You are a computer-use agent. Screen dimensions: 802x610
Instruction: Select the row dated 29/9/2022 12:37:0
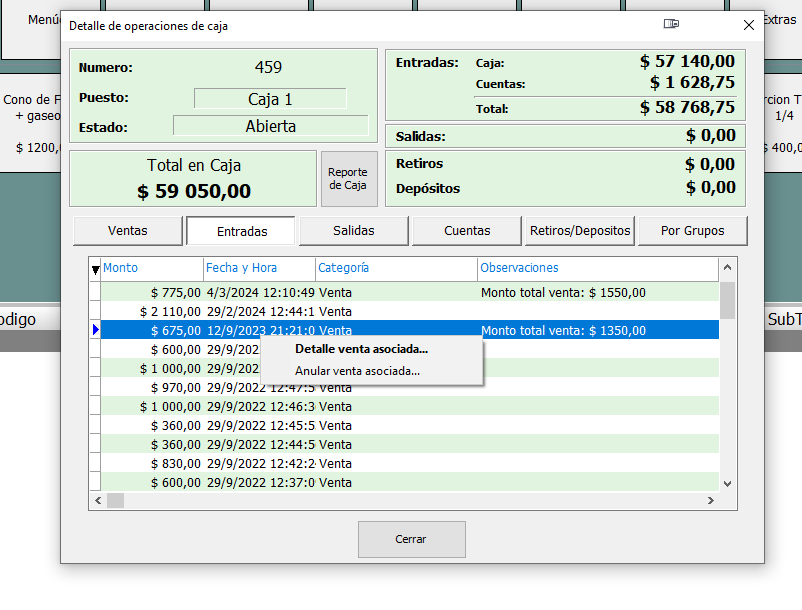point(409,482)
